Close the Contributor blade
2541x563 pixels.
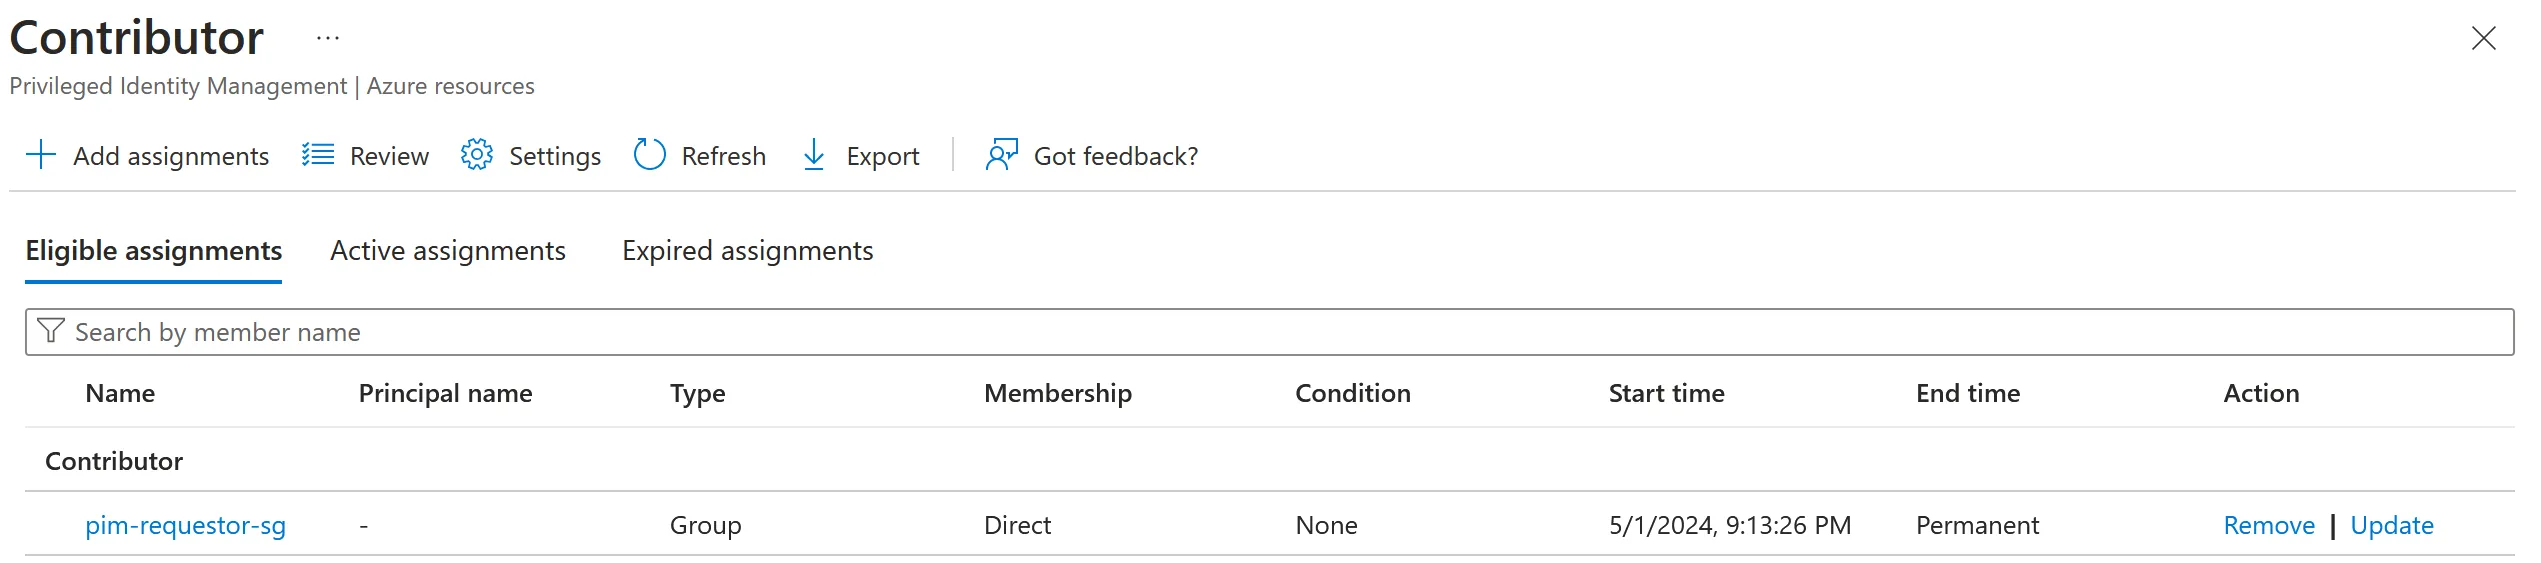point(2483,39)
